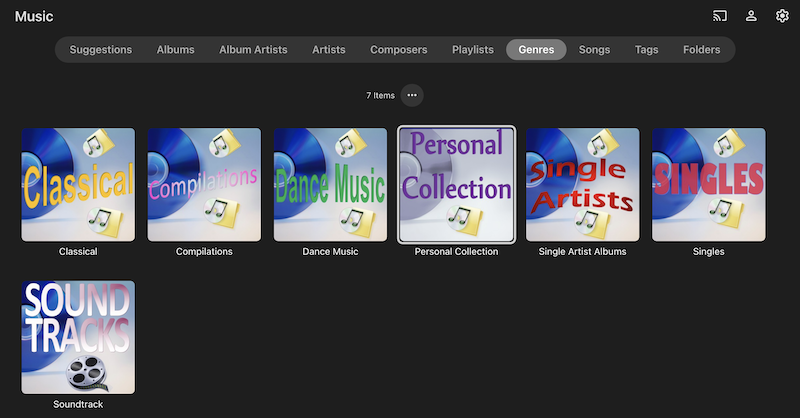Click the cast to device icon
The height and width of the screenshot is (418, 800).
pos(720,16)
